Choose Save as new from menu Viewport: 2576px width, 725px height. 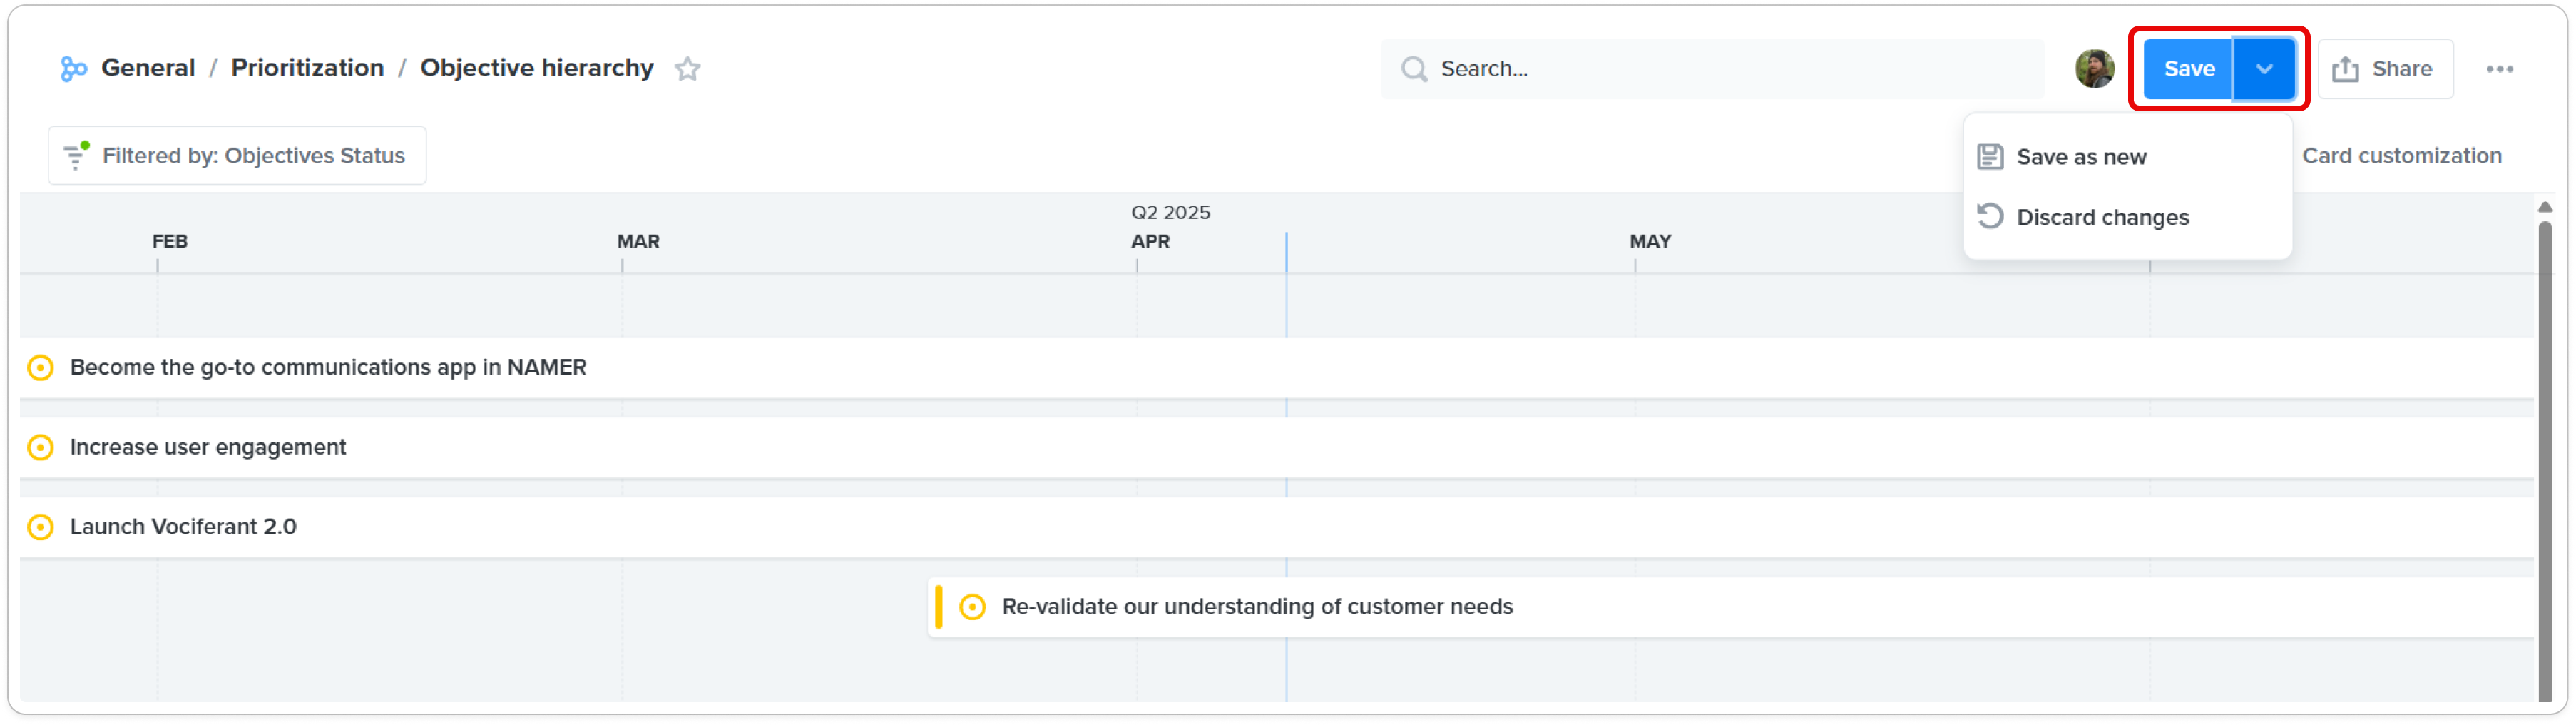[2127, 157]
